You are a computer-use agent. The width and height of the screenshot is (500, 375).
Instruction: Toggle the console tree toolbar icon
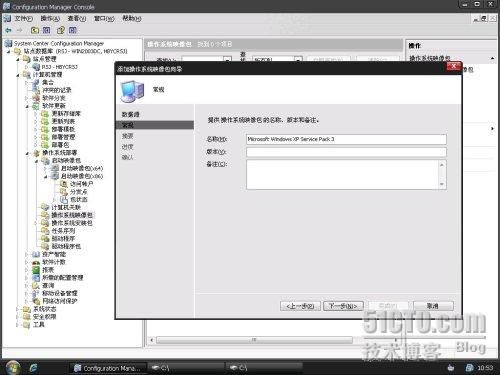click(46, 30)
